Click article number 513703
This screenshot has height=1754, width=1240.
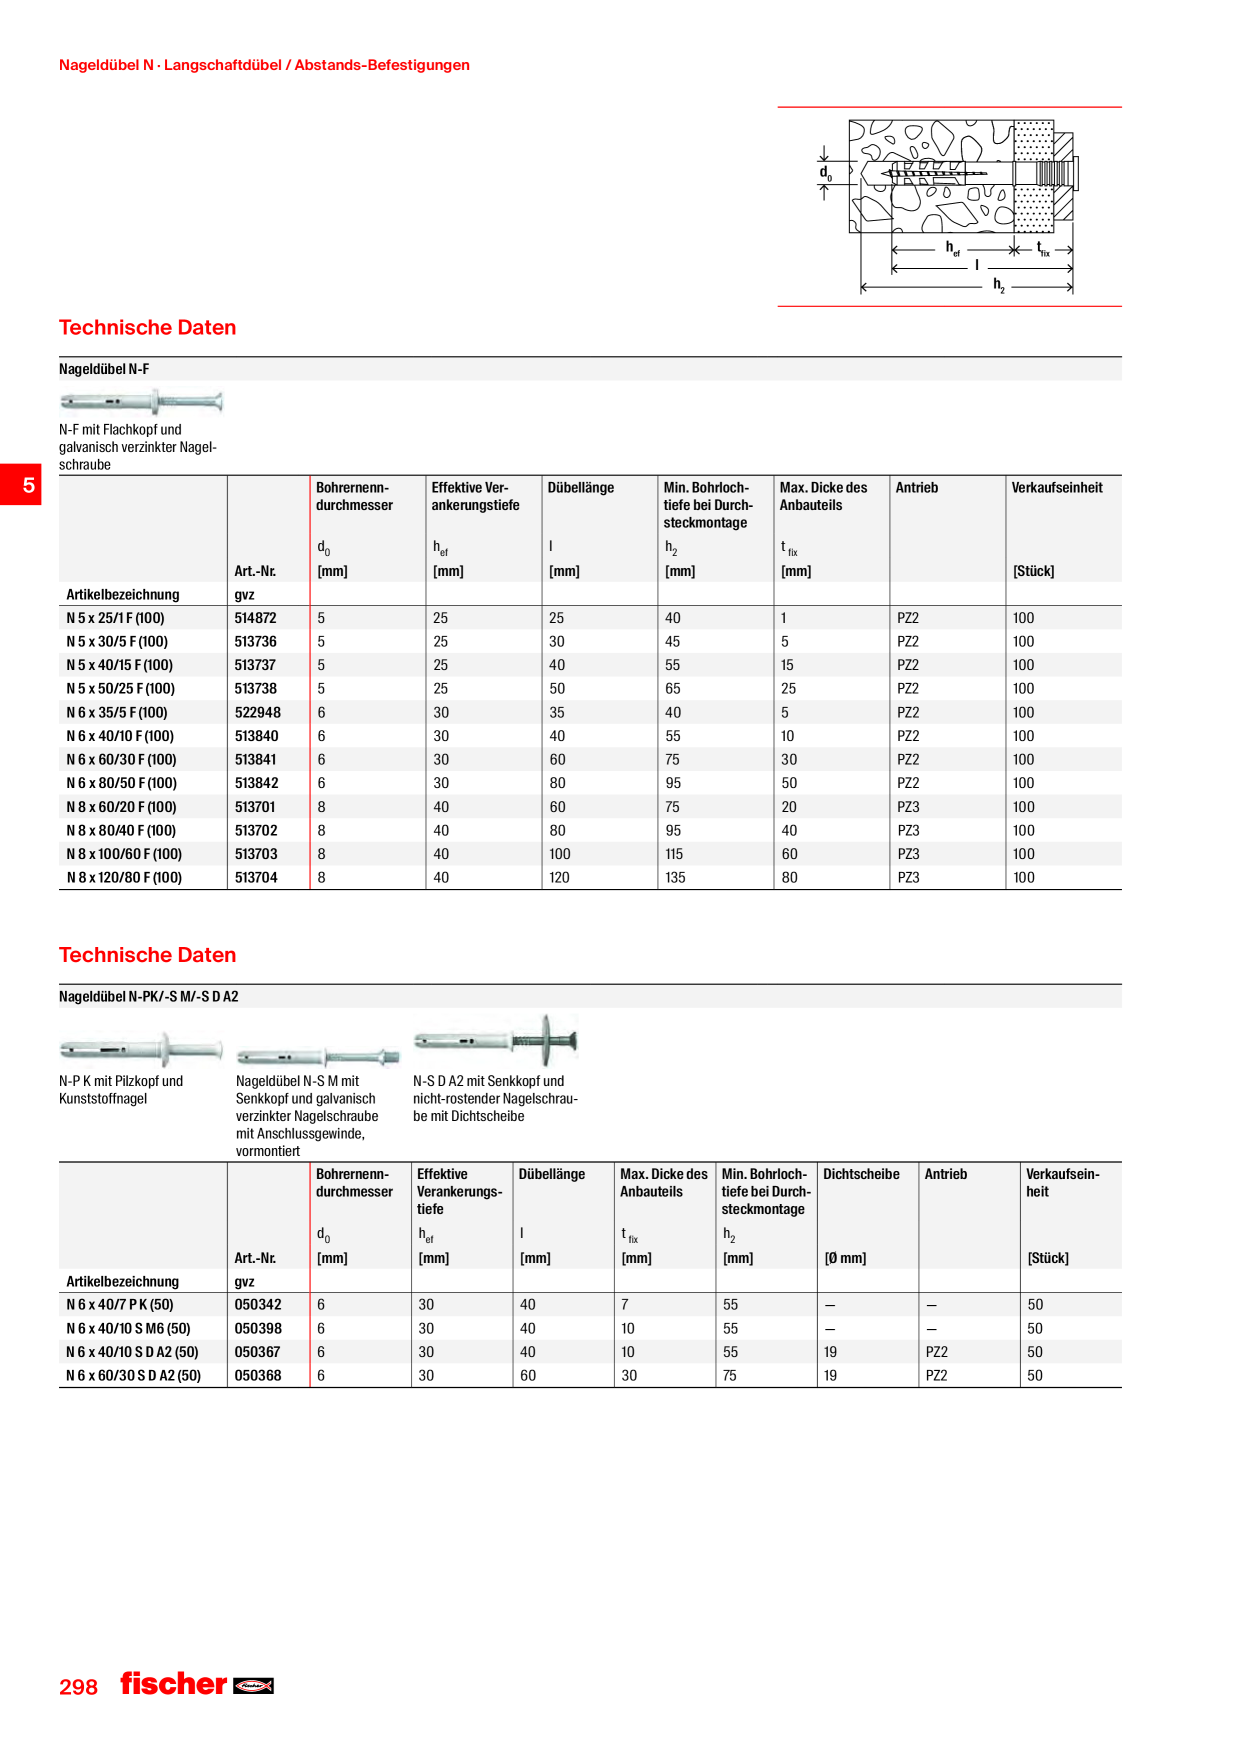point(256,854)
